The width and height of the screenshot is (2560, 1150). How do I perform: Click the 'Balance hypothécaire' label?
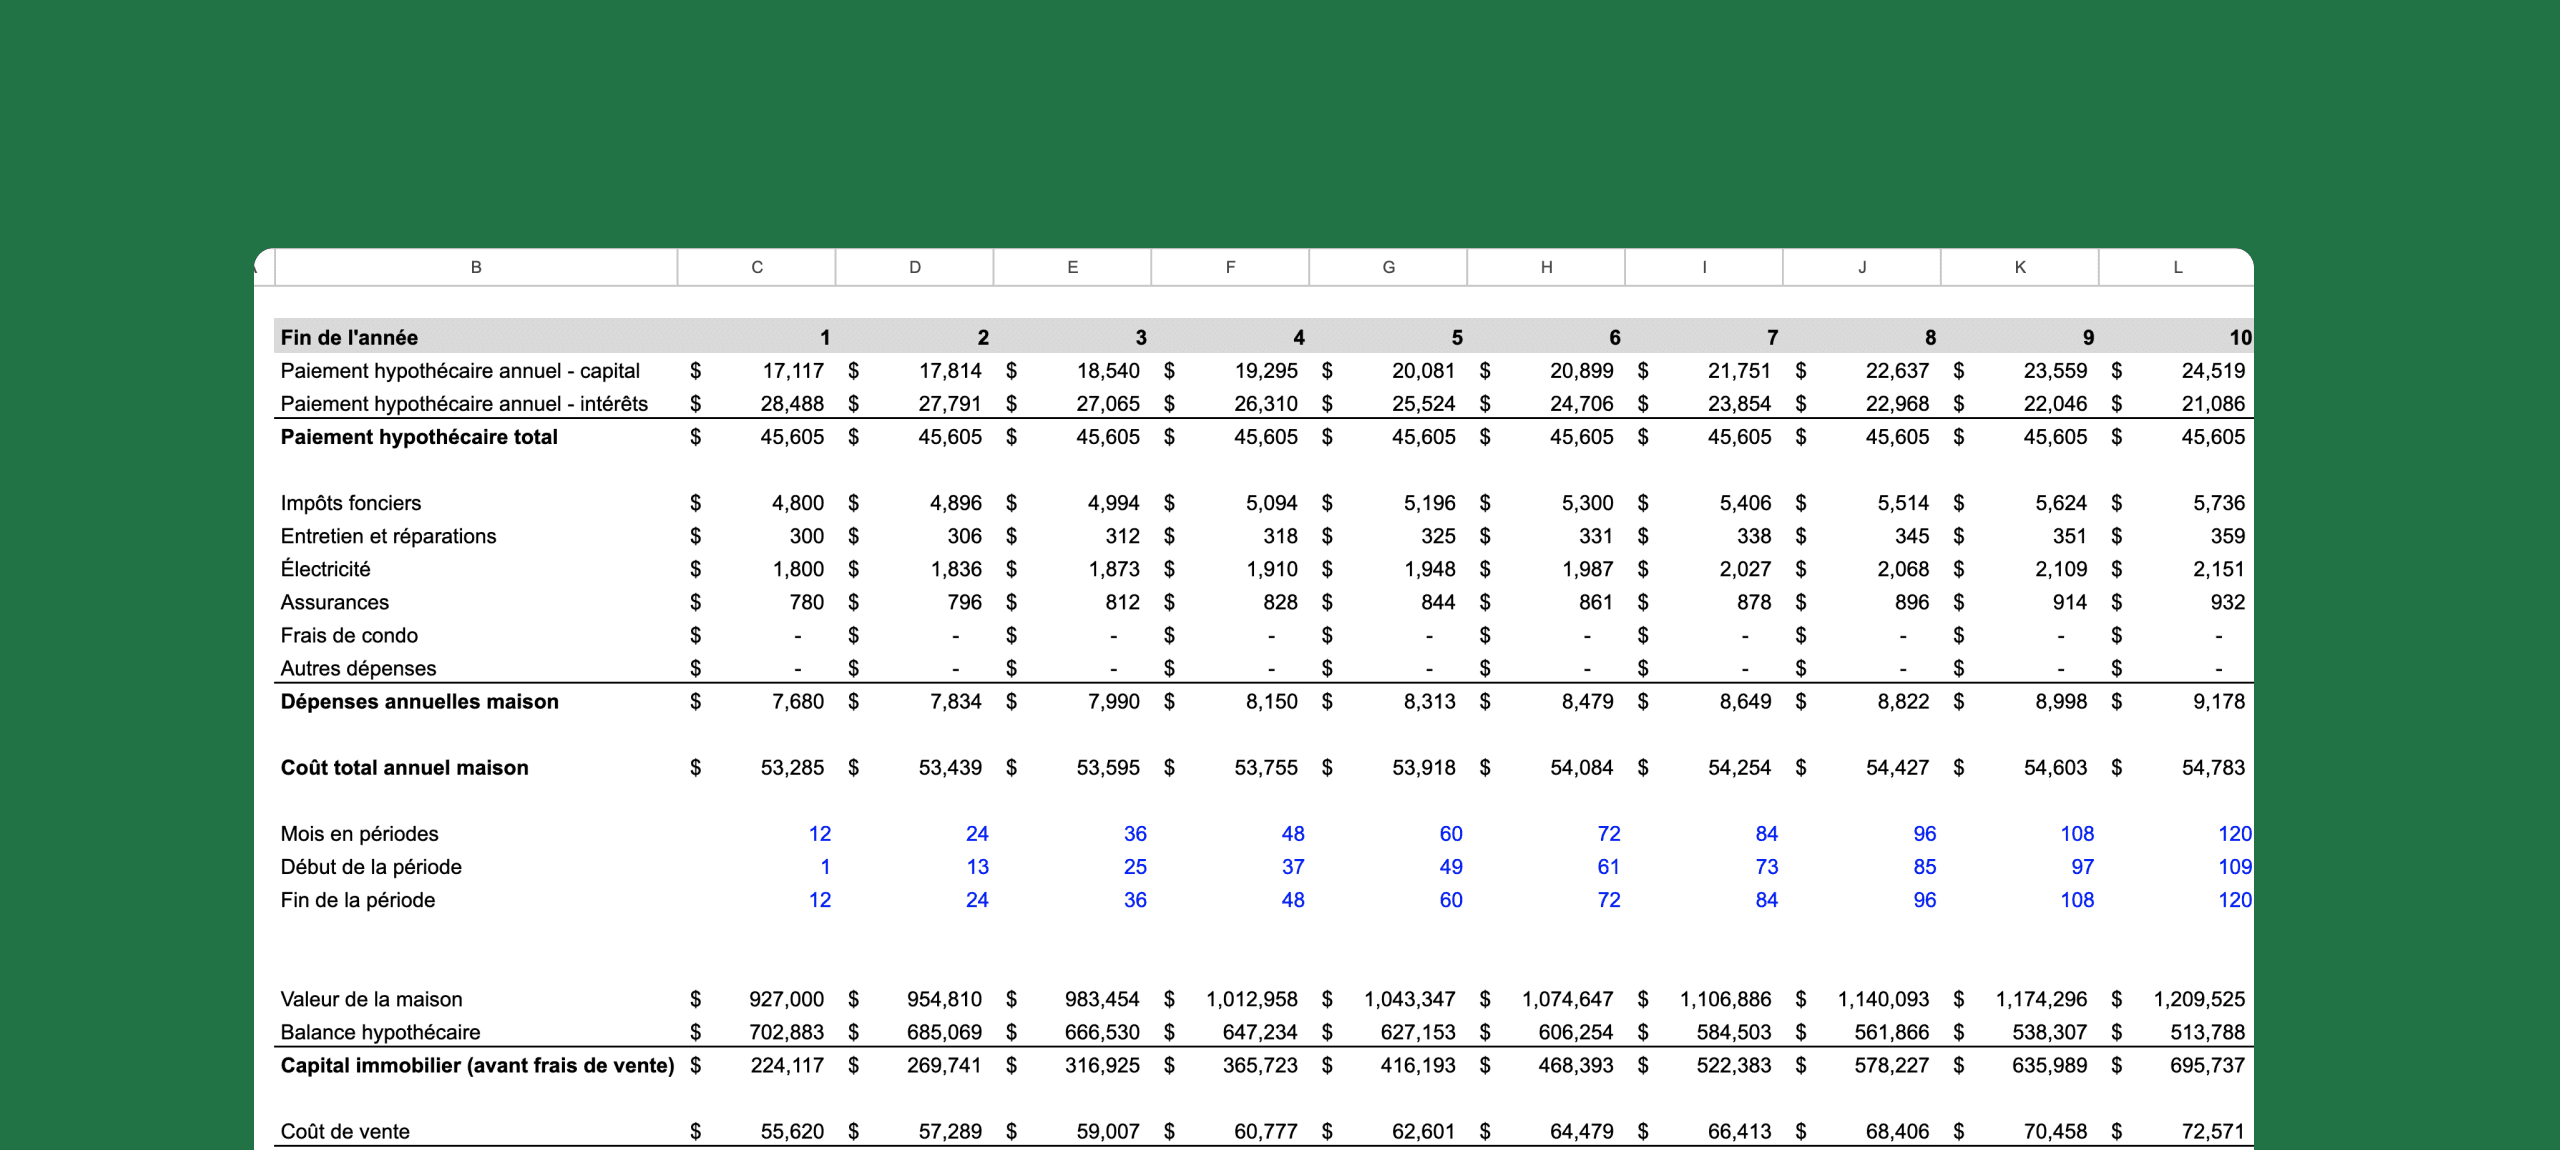(380, 1032)
